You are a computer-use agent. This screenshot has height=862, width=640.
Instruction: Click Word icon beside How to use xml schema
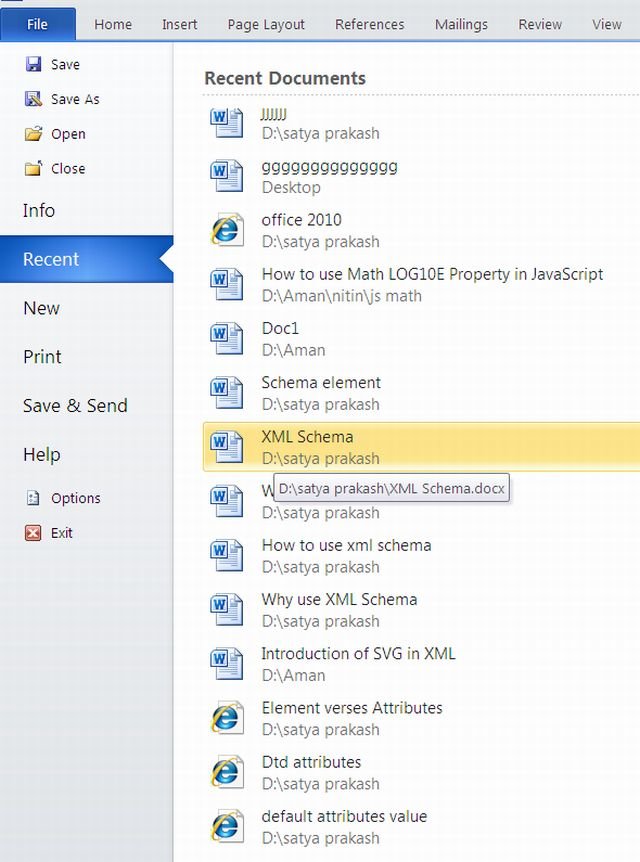click(227, 556)
